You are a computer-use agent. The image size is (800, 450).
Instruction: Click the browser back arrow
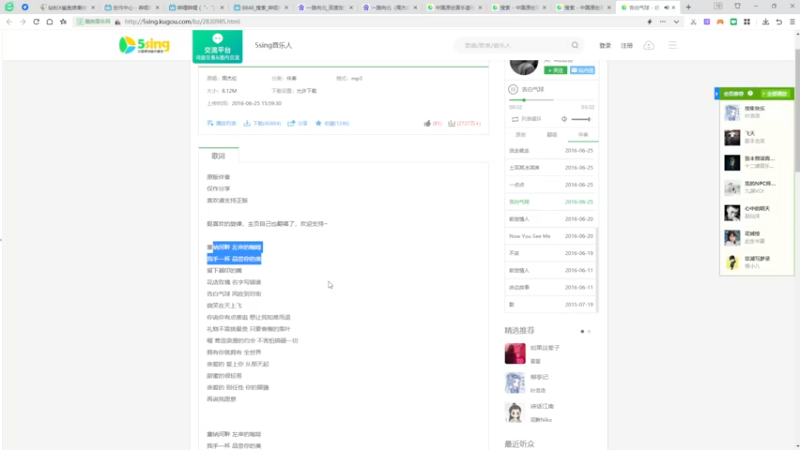point(9,22)
